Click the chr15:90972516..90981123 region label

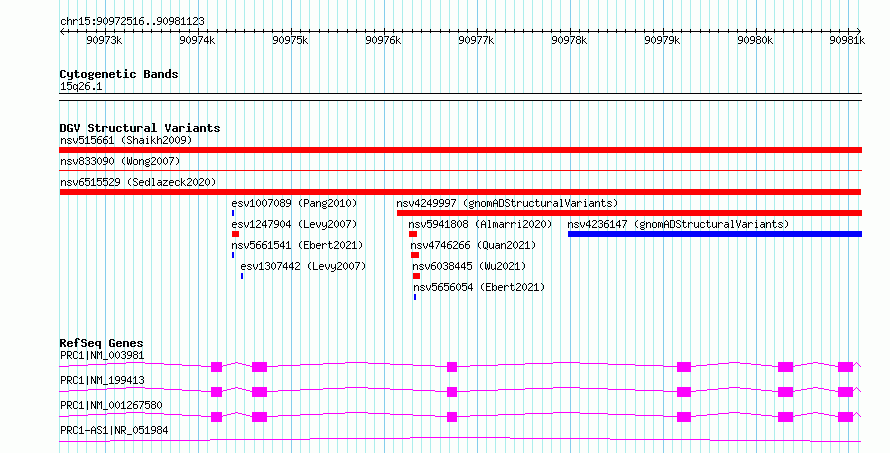[x=132, y=22]
